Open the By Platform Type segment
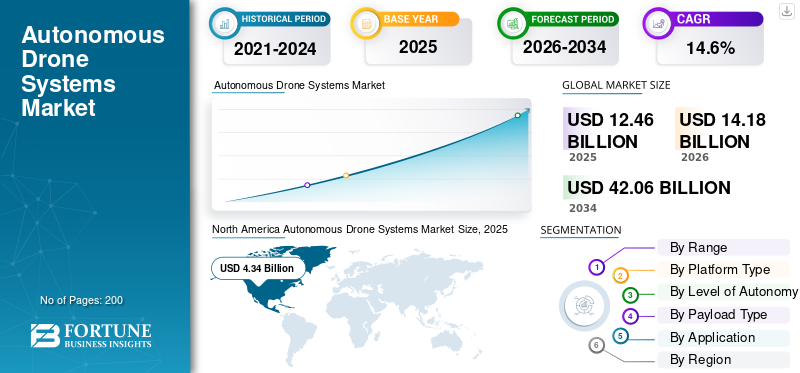Viewport: 800px width, 373px height. [x=723, y=269]
